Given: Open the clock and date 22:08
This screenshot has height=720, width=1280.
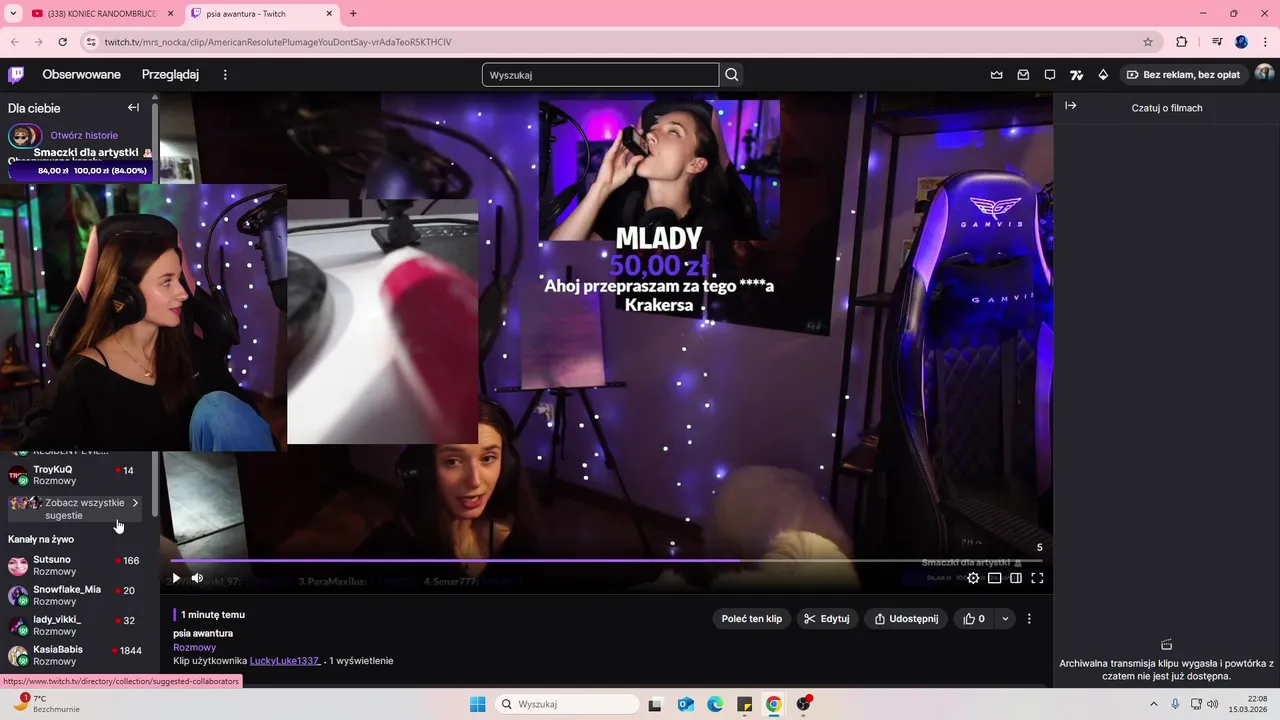Looking at the screenshot, I should [x=1249, y=704].
